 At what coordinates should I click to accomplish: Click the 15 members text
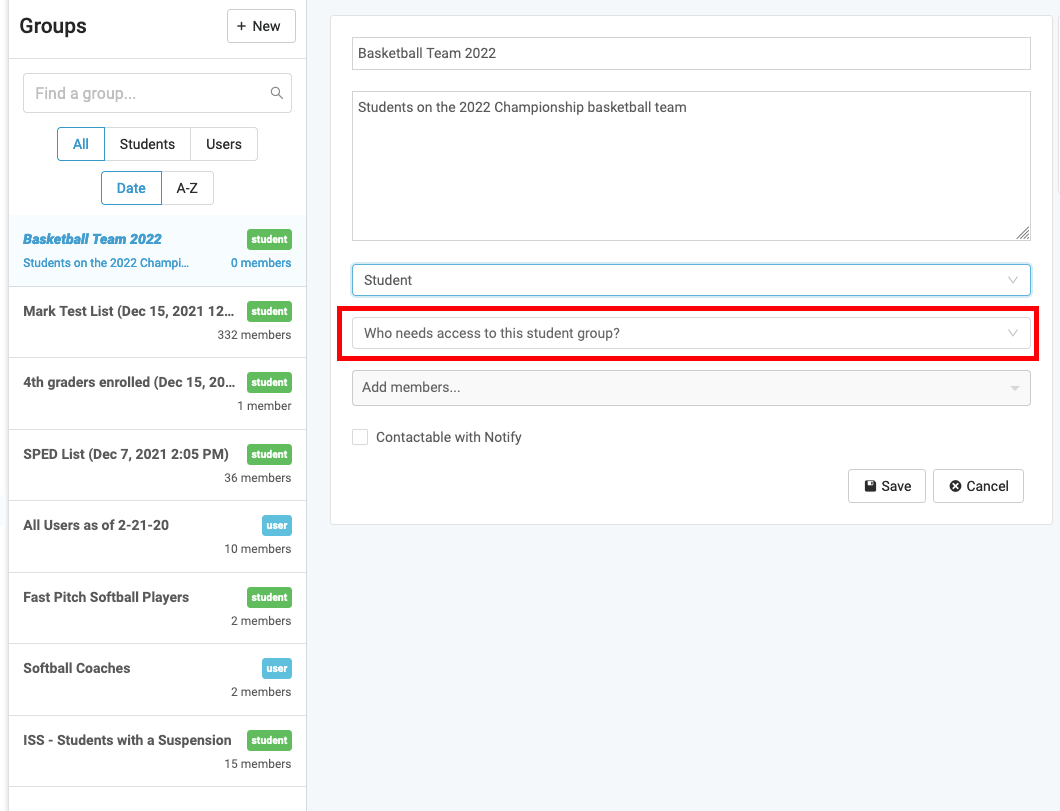click(x=258, y=764)
